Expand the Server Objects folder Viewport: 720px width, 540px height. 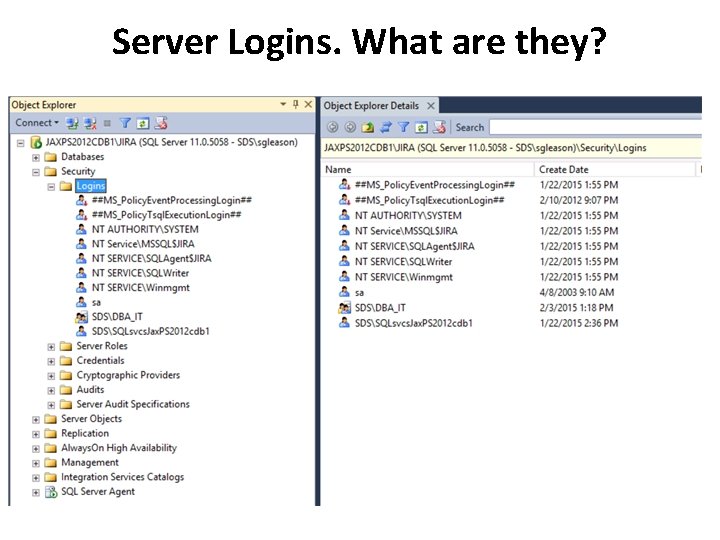coord(36,420)
